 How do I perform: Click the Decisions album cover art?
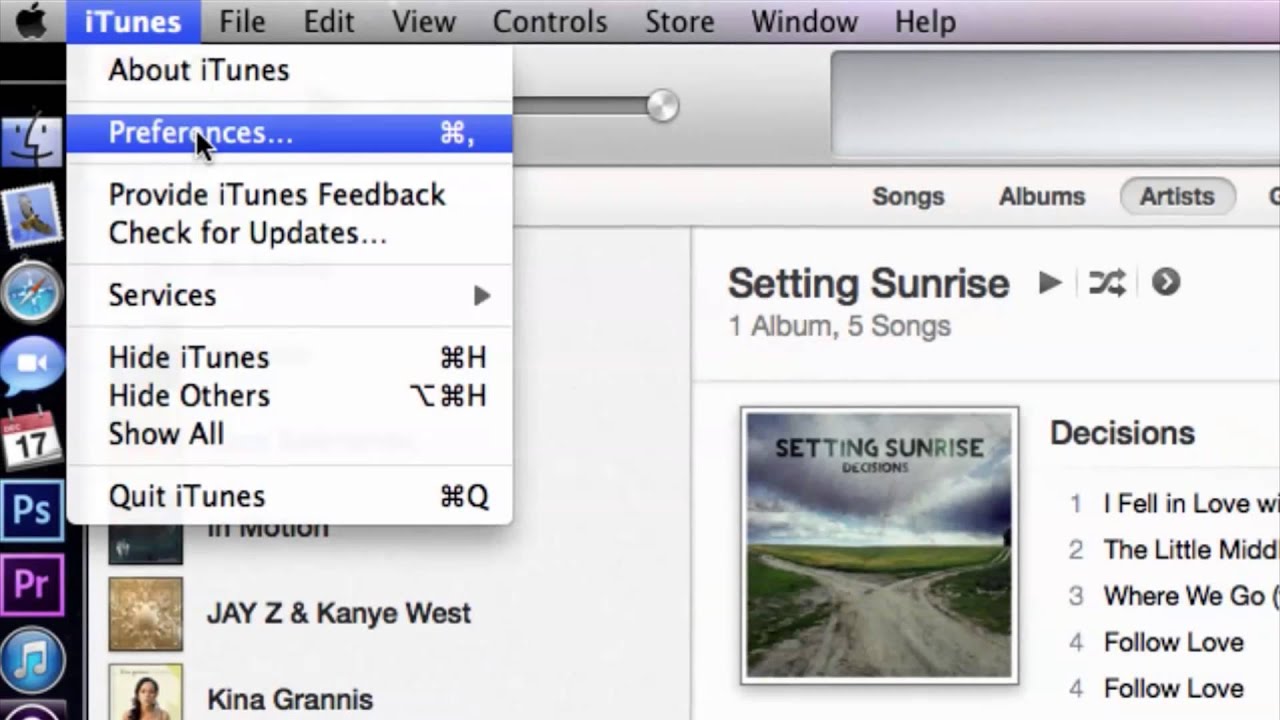coord(880,545)
